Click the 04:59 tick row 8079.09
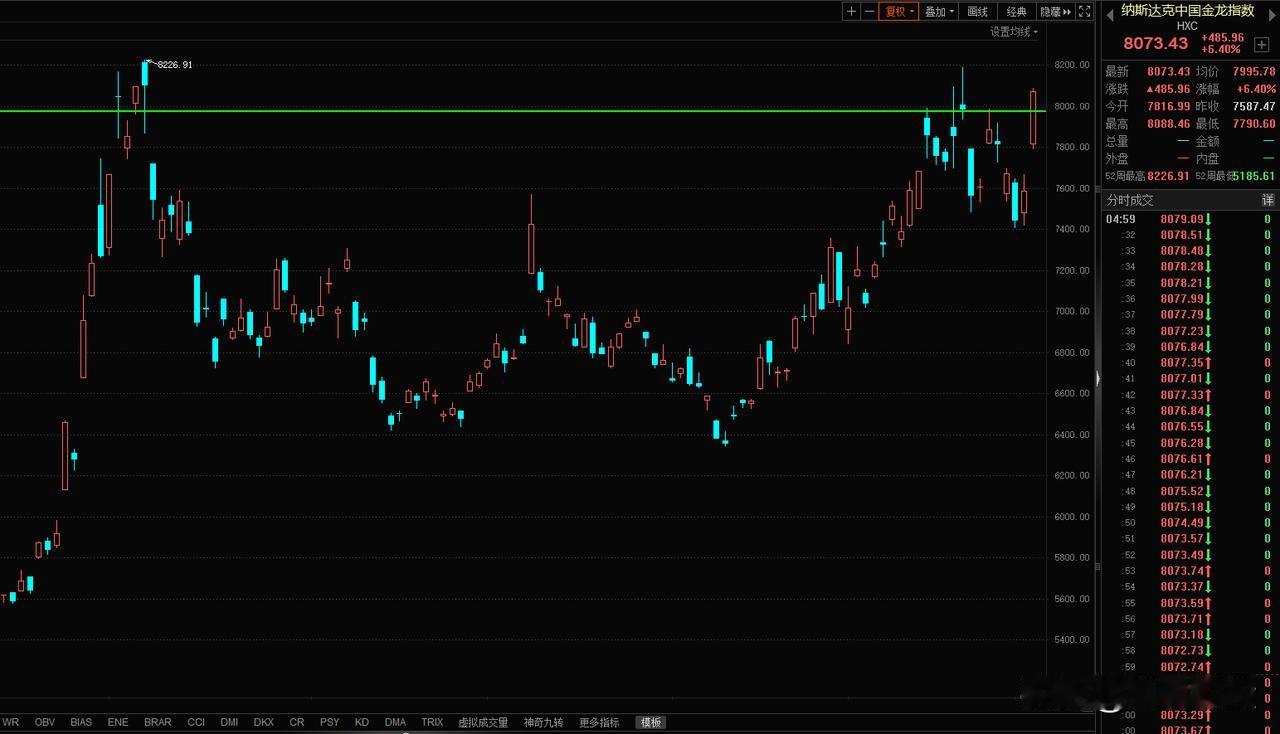The width and height of the screenshot is (1280, 734). pyautogui.click(x=1190, y=219)
